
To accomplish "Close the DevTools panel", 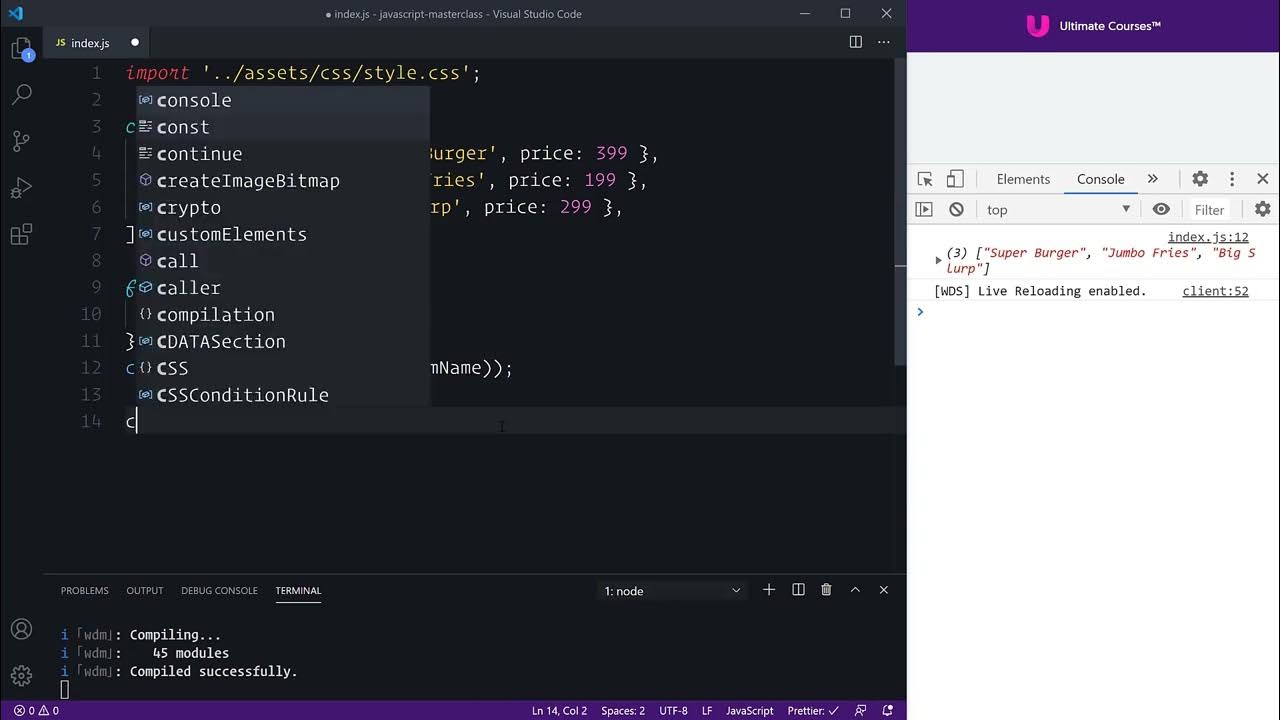I will point(1263,179).
